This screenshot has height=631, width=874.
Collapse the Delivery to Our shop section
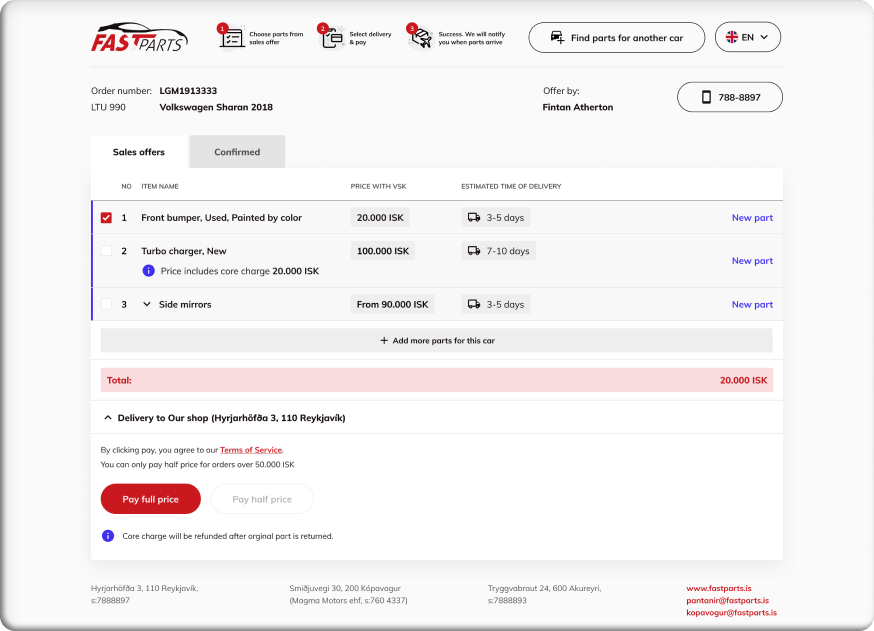(108, 418)
